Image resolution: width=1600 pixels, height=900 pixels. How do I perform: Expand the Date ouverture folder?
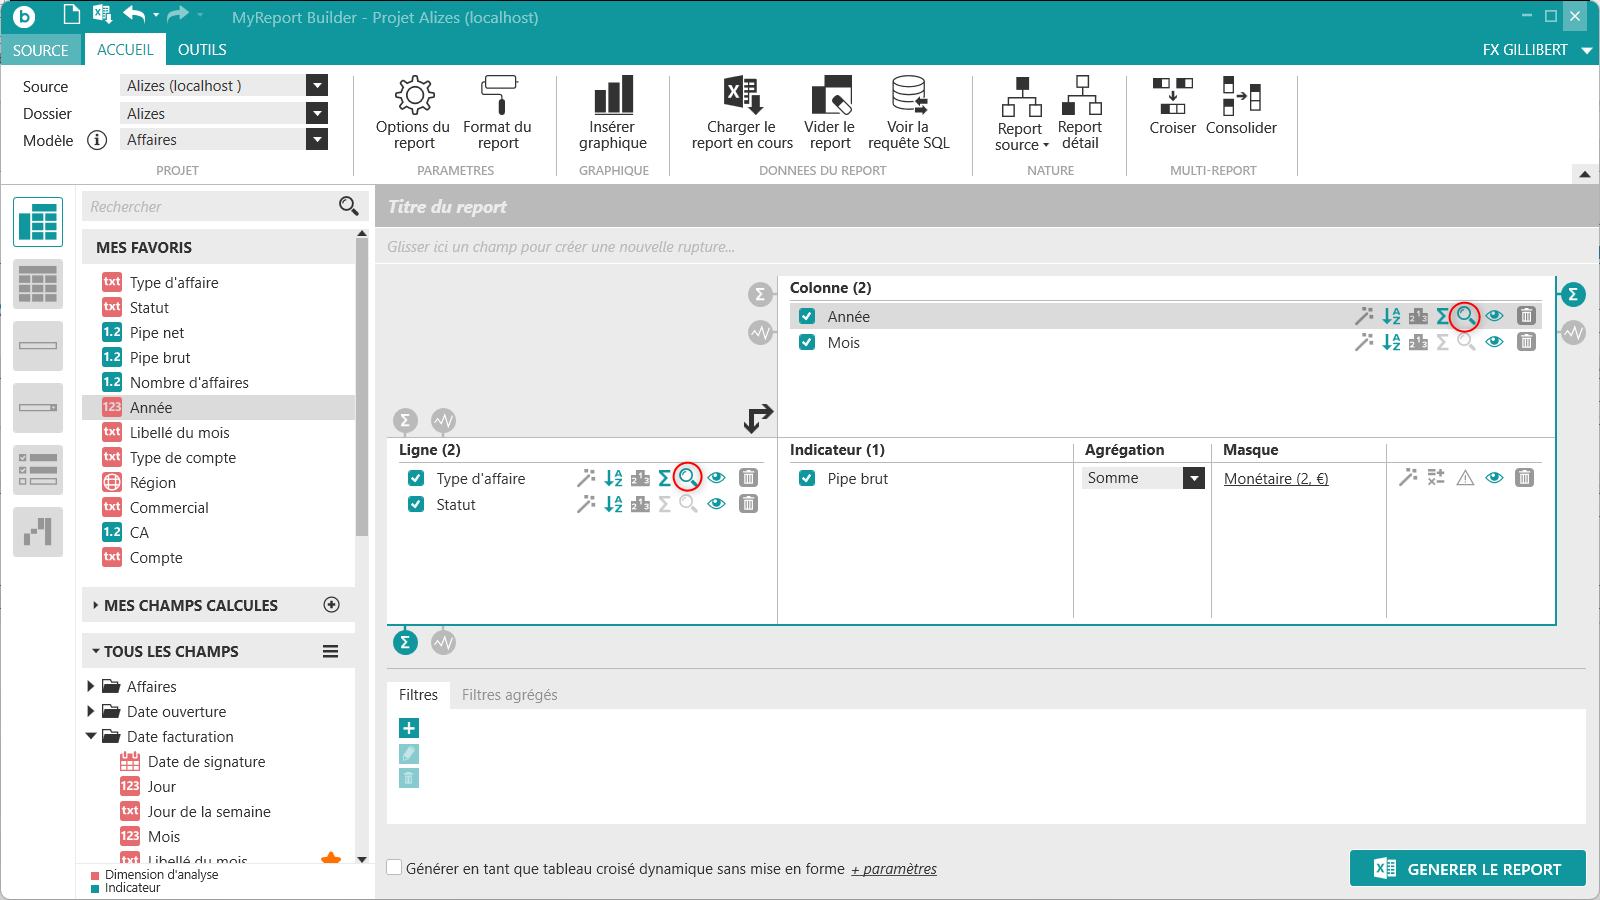pyautogui.click(x=91, y=711)
